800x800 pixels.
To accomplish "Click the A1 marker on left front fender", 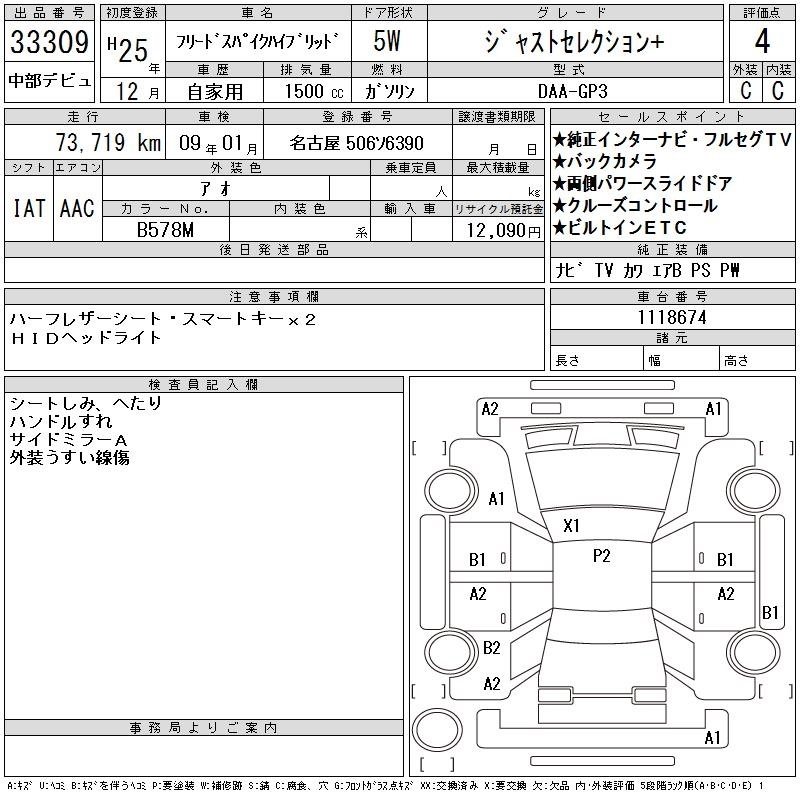I will coord(496,500).
